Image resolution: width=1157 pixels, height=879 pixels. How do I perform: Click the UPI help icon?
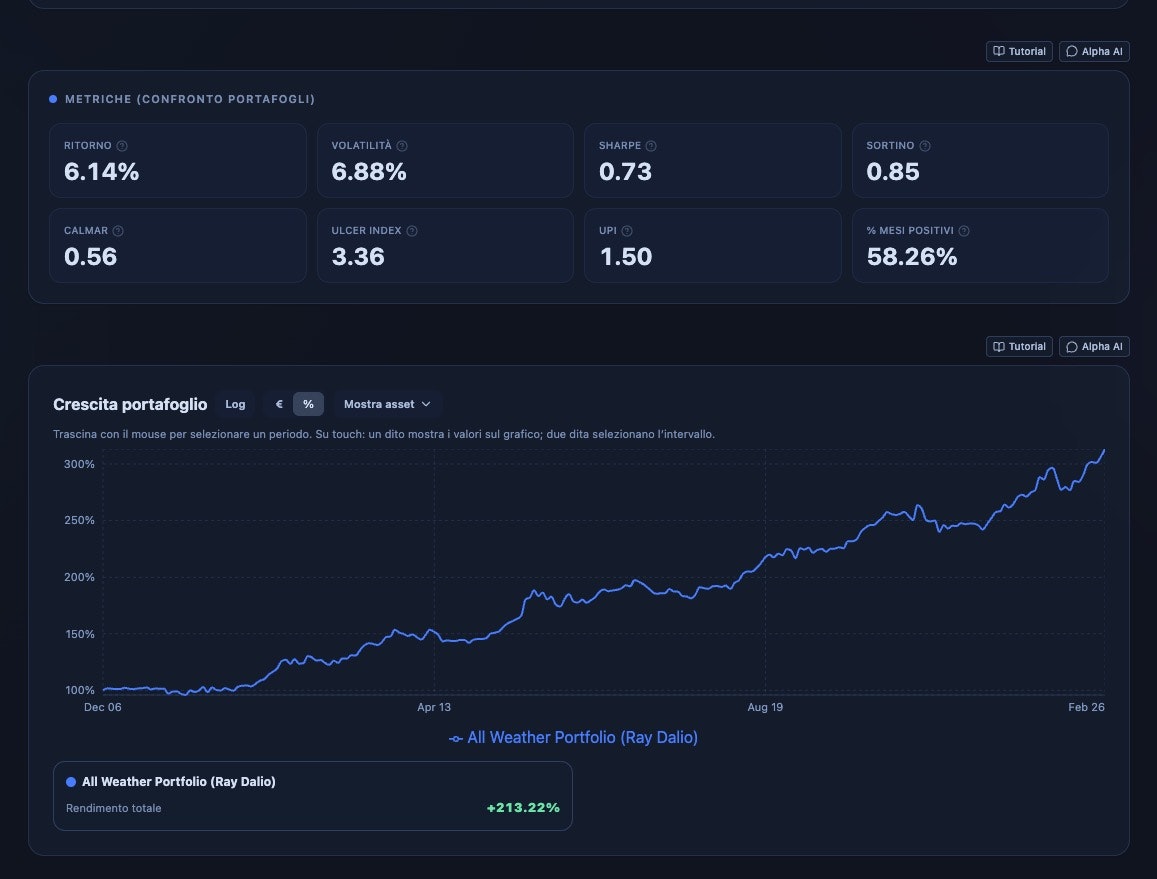627,231
